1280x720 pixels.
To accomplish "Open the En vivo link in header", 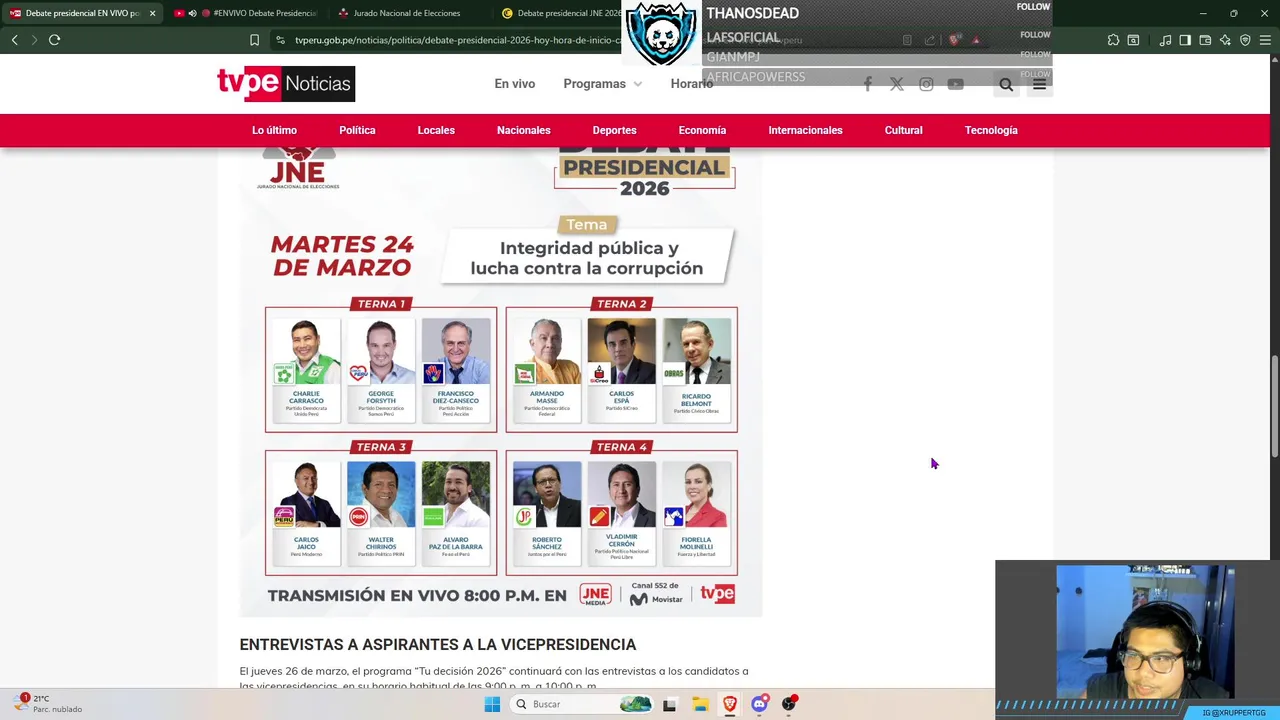I will pyautogui.click(x=514, y=84).
